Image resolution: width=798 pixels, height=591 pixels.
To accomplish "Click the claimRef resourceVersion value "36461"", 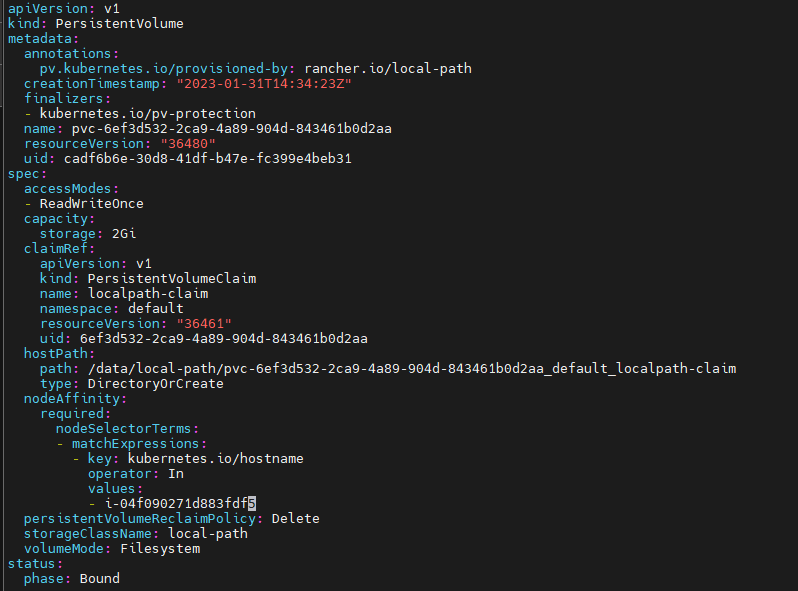I will pos(203,323).
